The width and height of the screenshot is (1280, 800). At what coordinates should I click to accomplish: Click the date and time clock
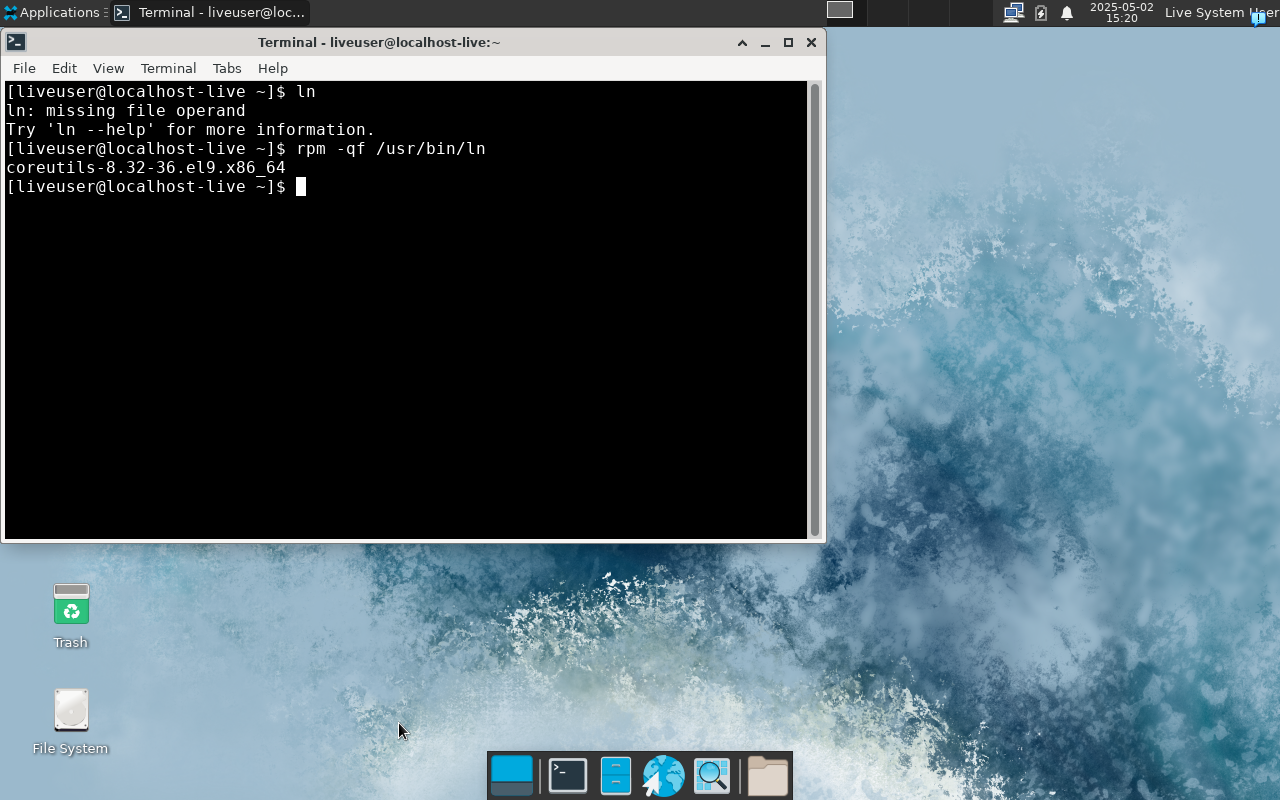1121,13
